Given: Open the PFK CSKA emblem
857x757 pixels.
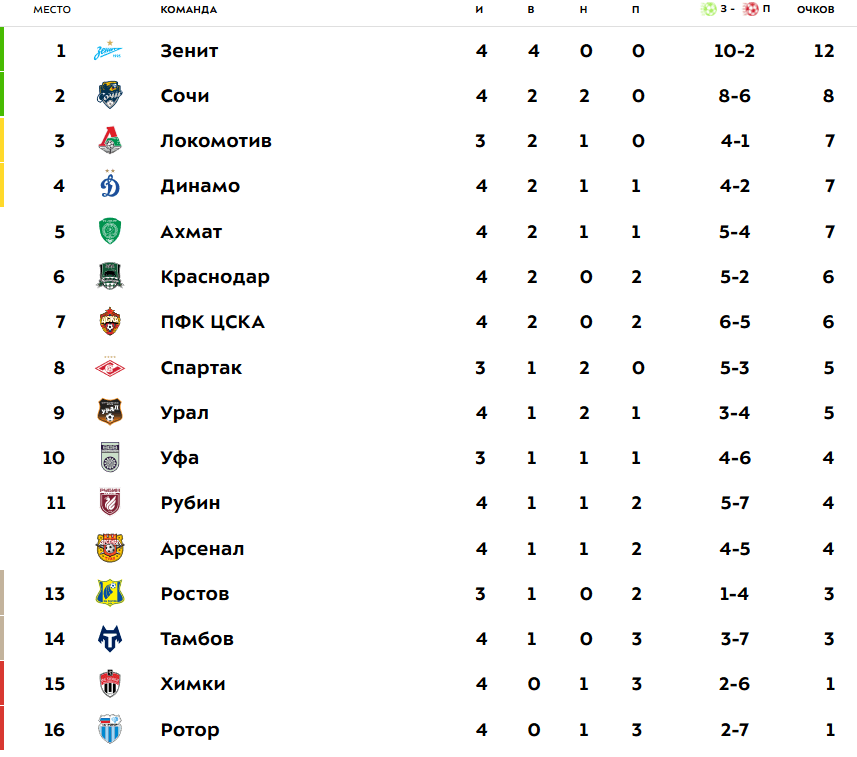Looking at the screenshot, I should tap(110, 321).
